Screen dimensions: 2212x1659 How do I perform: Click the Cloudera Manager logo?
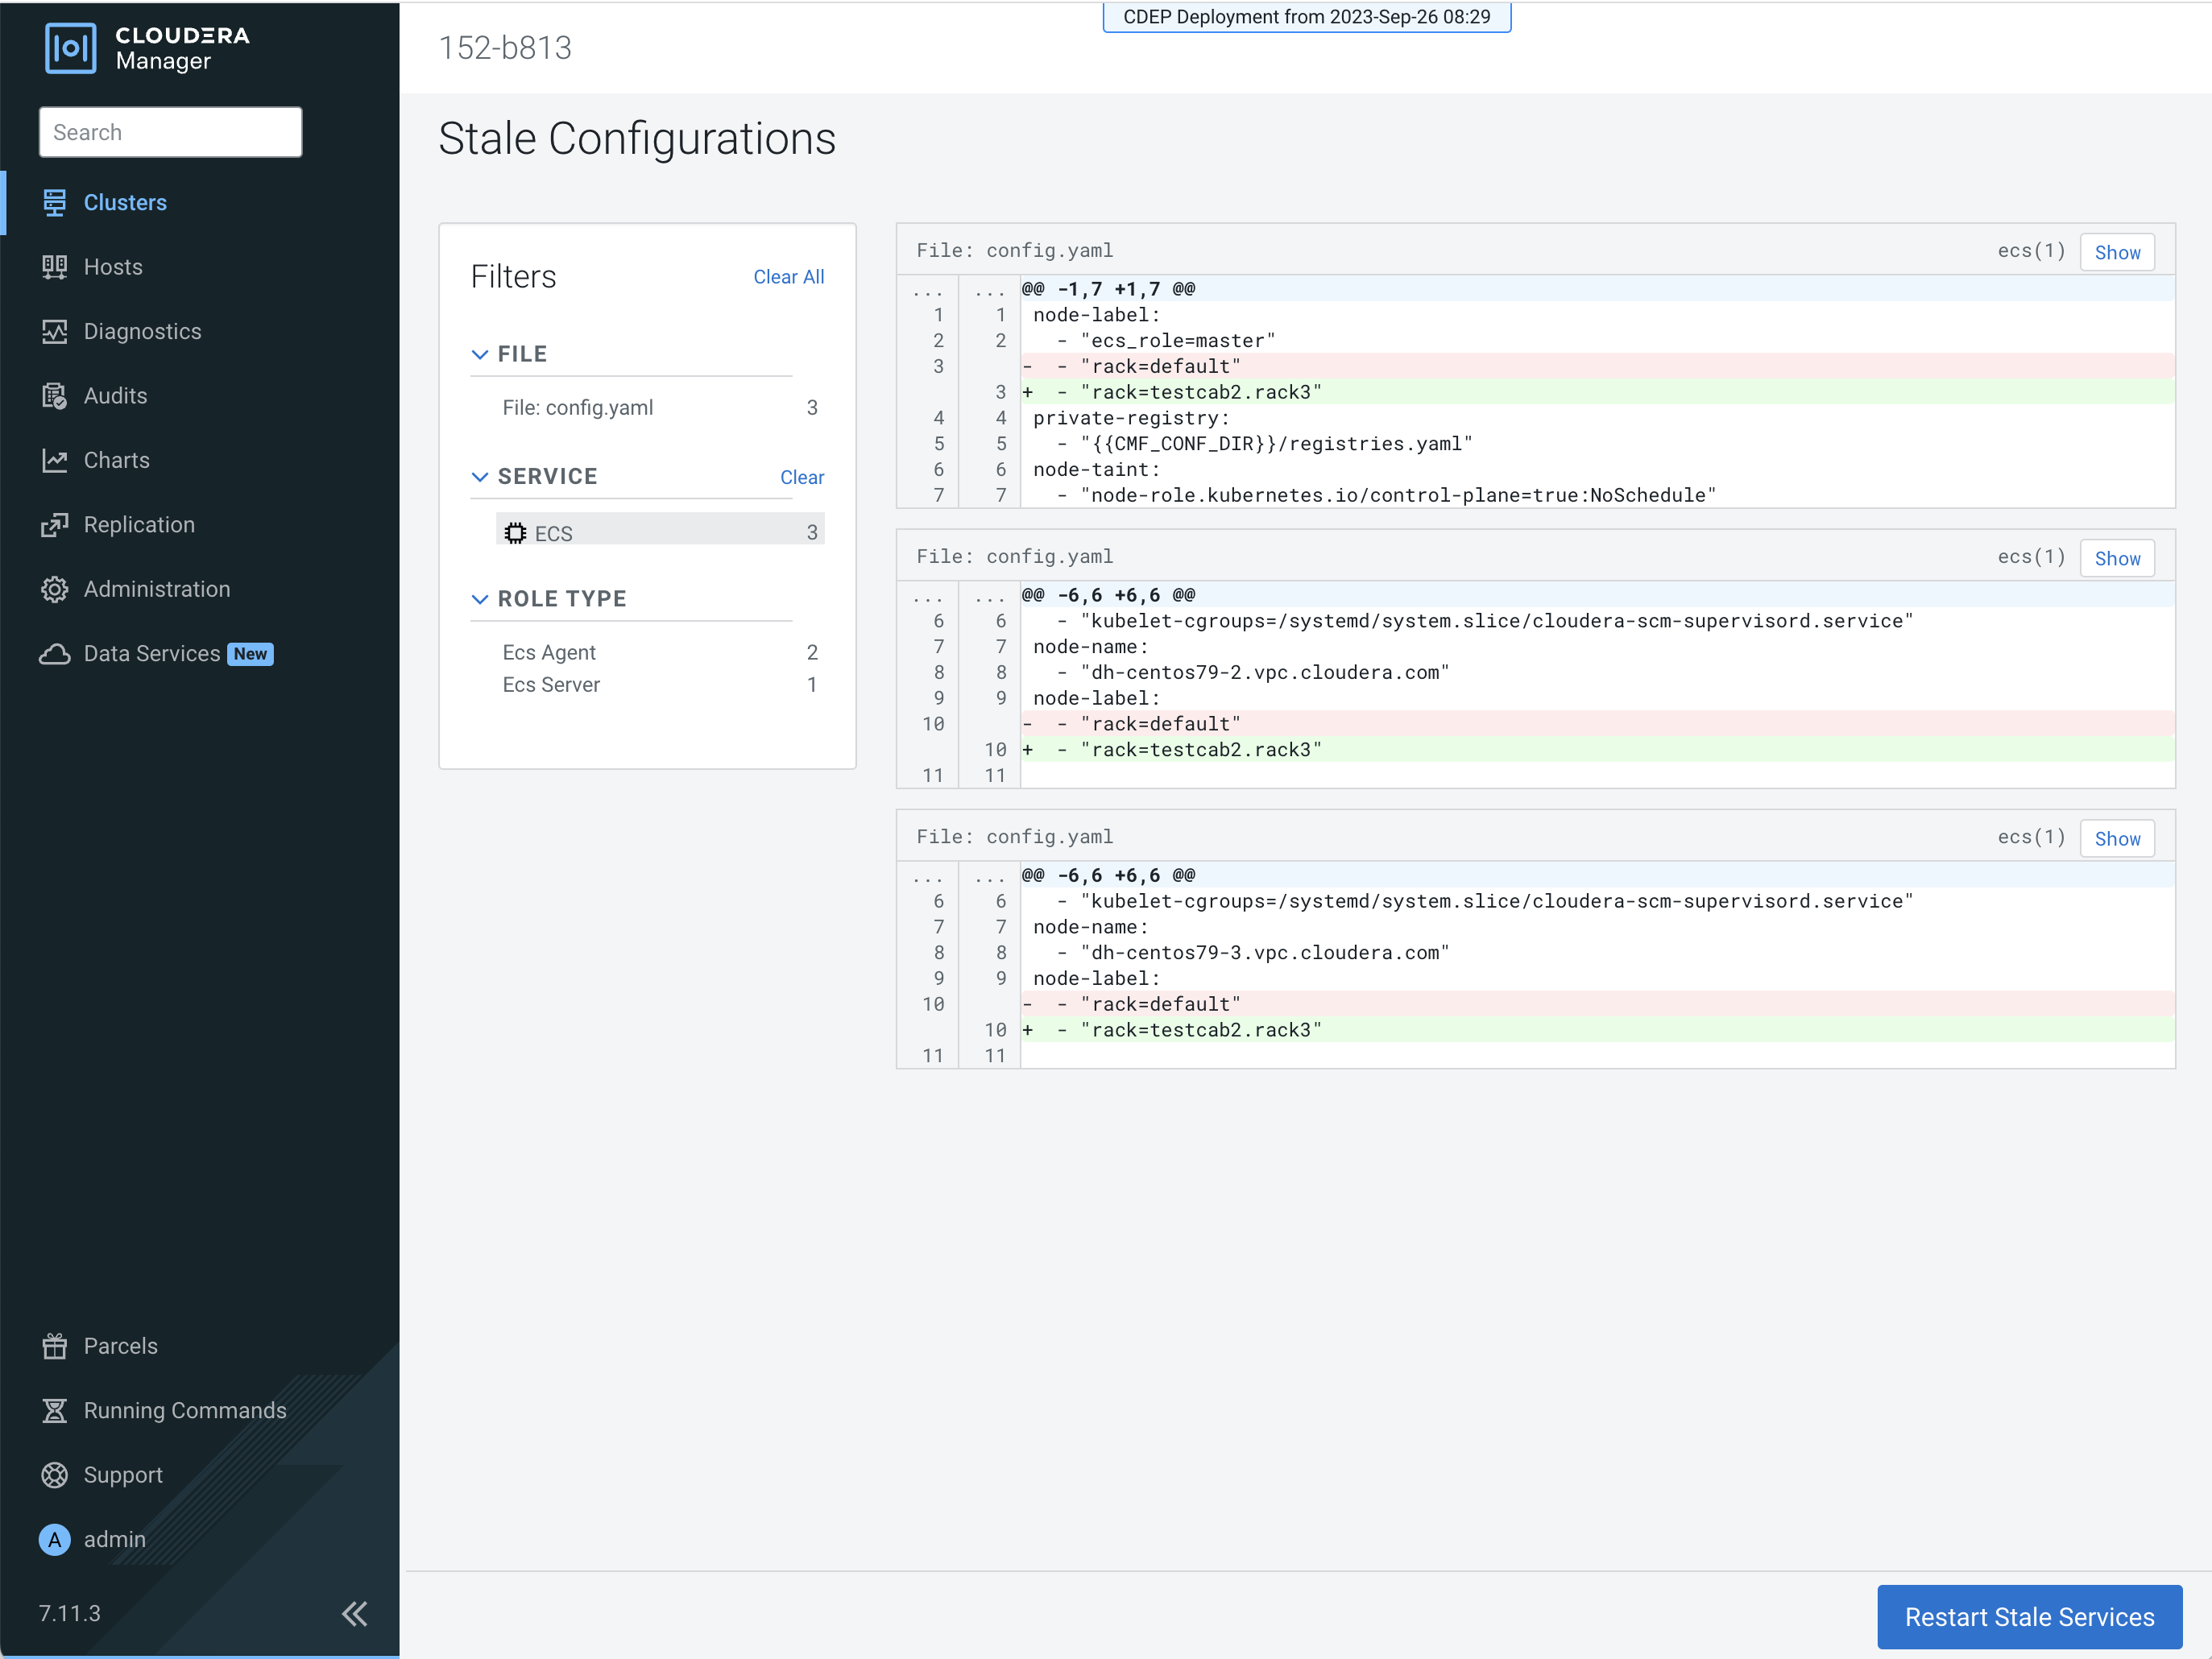[147, 47]
